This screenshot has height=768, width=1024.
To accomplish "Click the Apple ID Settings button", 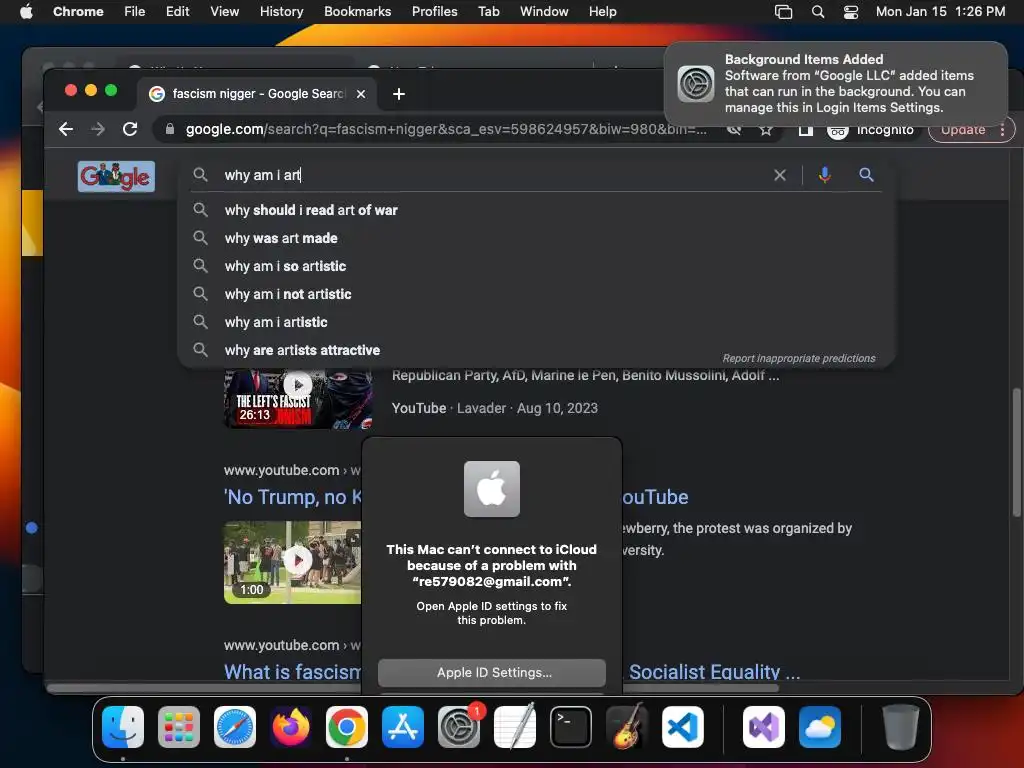I will pyautogui.click(x=492, y=673).
